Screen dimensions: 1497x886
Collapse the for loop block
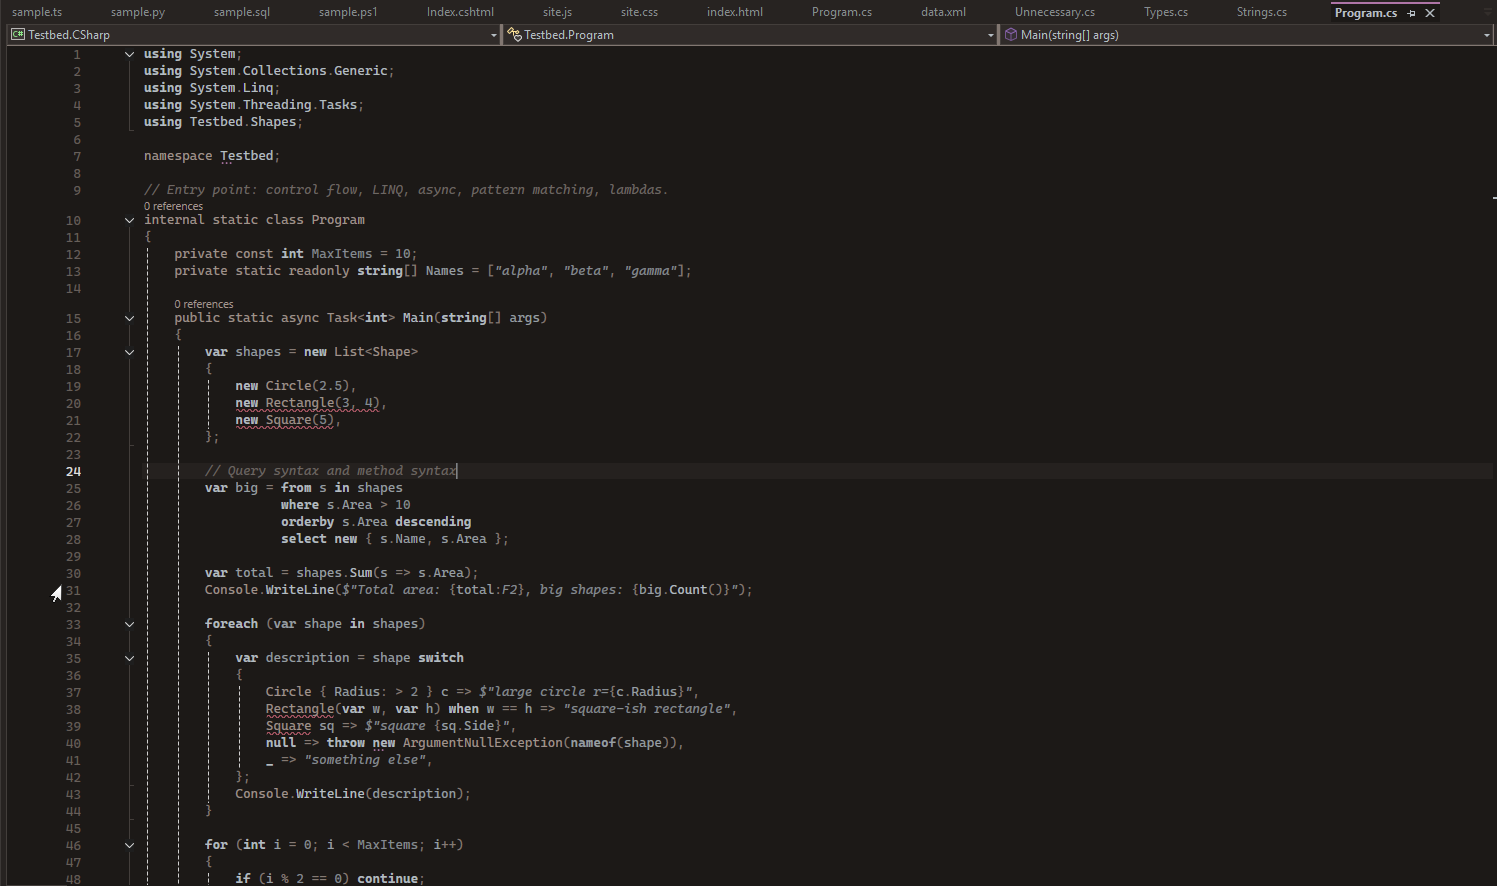coord(129,845)
